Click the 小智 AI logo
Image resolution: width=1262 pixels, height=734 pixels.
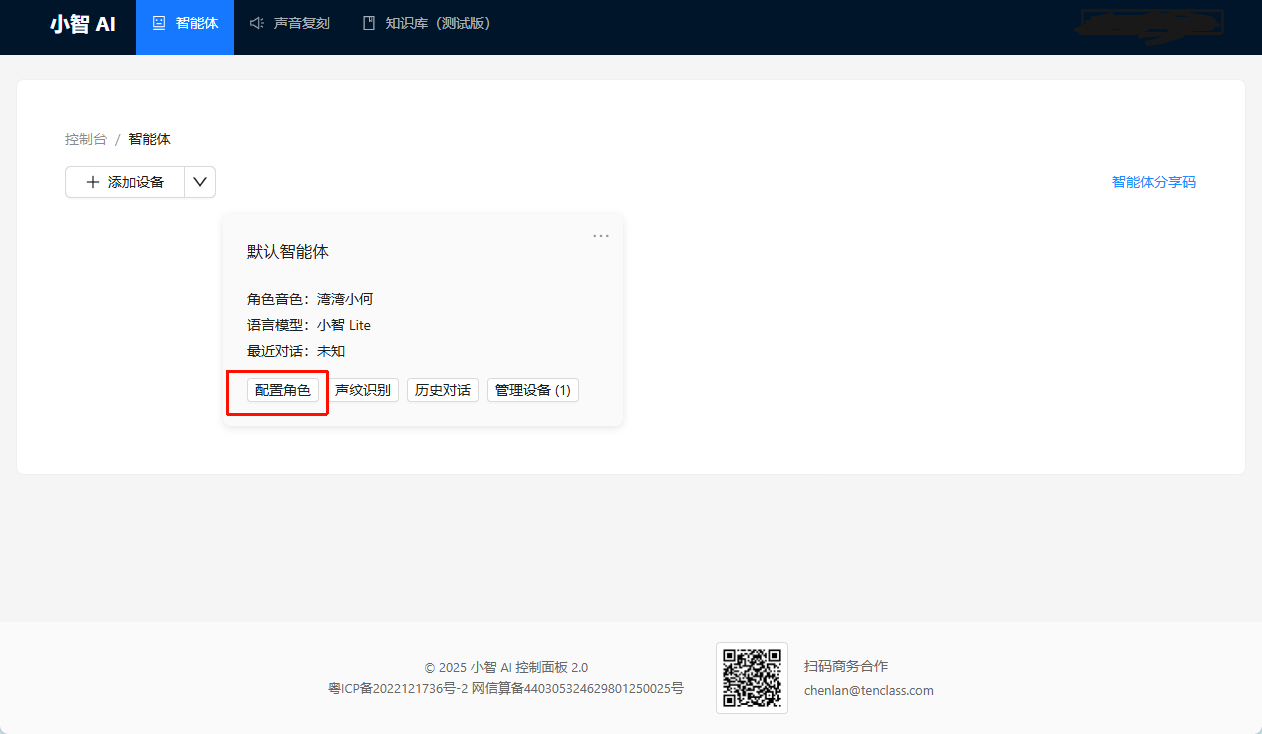click(83, 24)
